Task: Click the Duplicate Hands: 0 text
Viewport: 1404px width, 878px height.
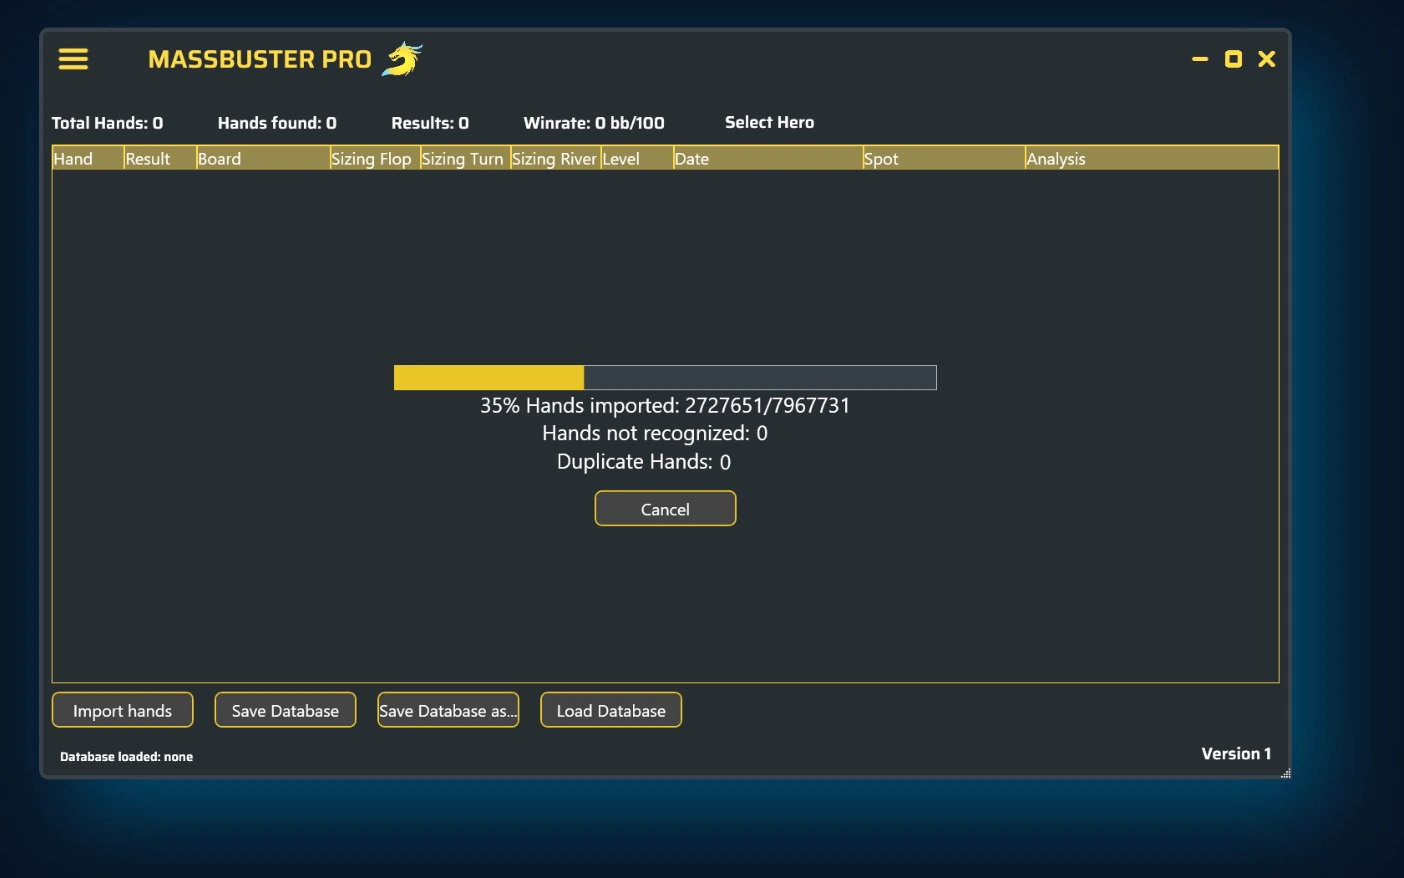Action: click(644, 461)
